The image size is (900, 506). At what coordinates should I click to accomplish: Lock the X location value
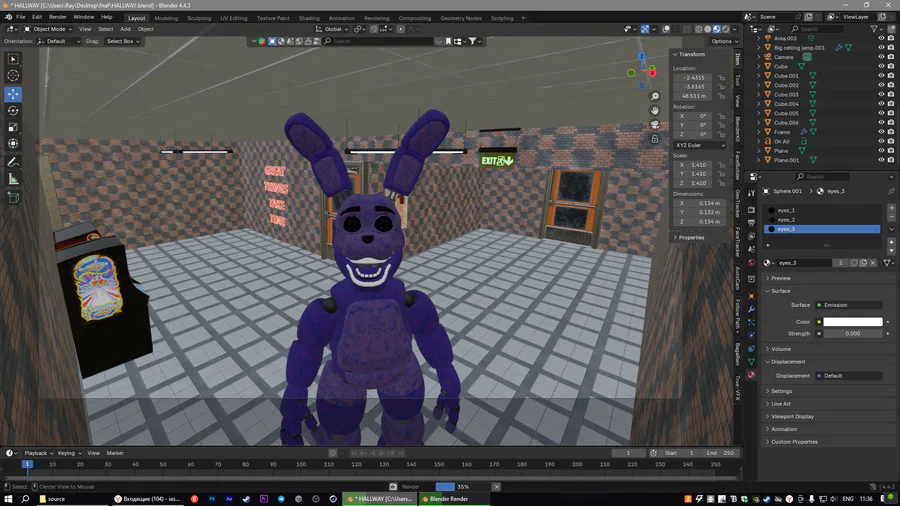pyautogui.click(x=721, y=77)
